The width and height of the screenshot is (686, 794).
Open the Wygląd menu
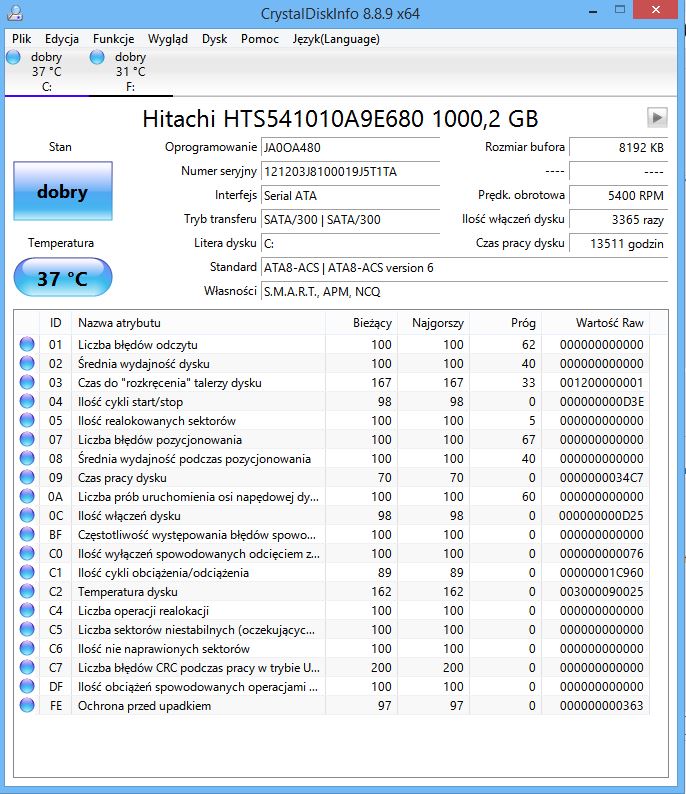tap(168, 39)
